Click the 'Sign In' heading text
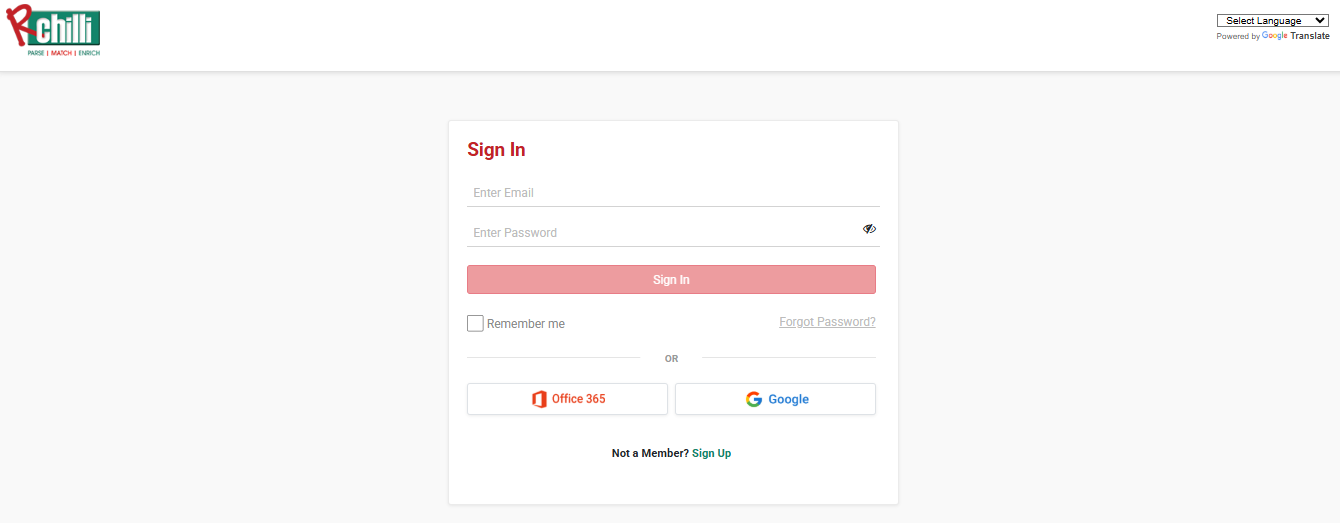The image size is (1340, 523). 496,150
